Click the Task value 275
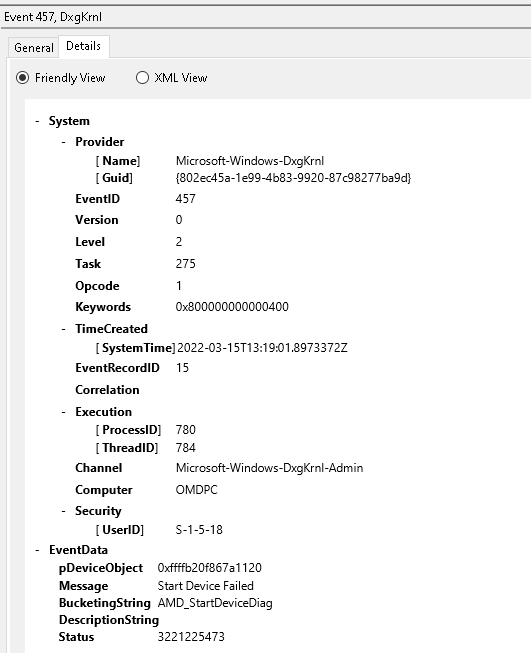 pyautogui.click(x=185, y=264)
